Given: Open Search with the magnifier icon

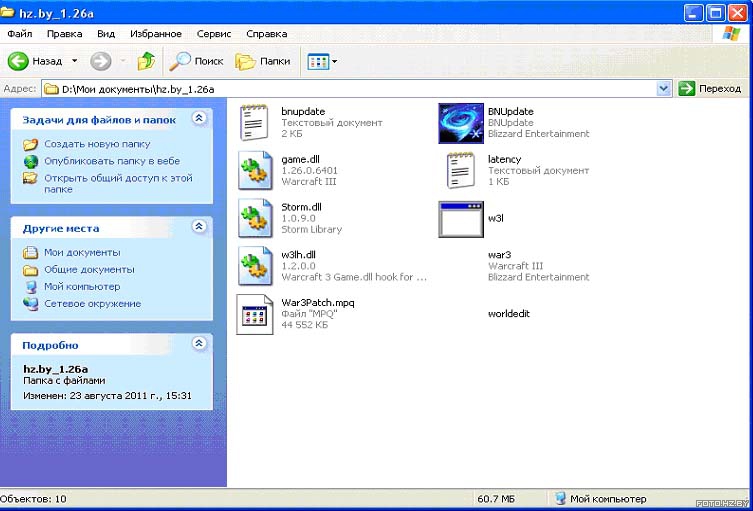Looking at the screenshot, I should click(180, 61).
